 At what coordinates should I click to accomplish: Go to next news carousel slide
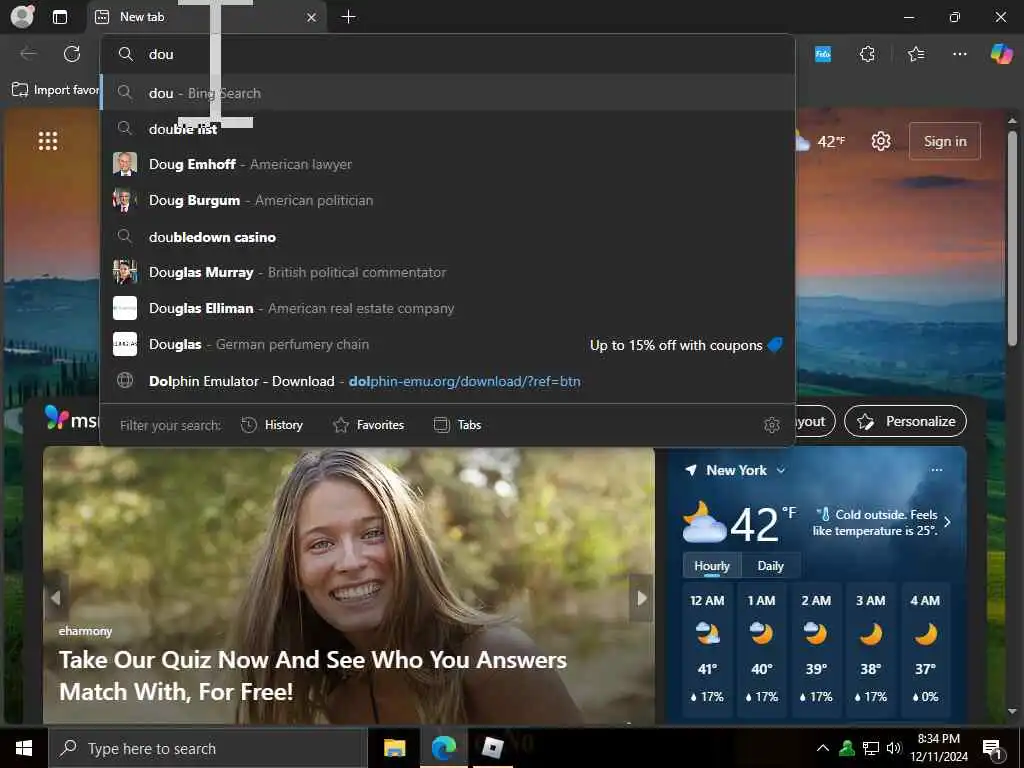[x=641, y=598]
